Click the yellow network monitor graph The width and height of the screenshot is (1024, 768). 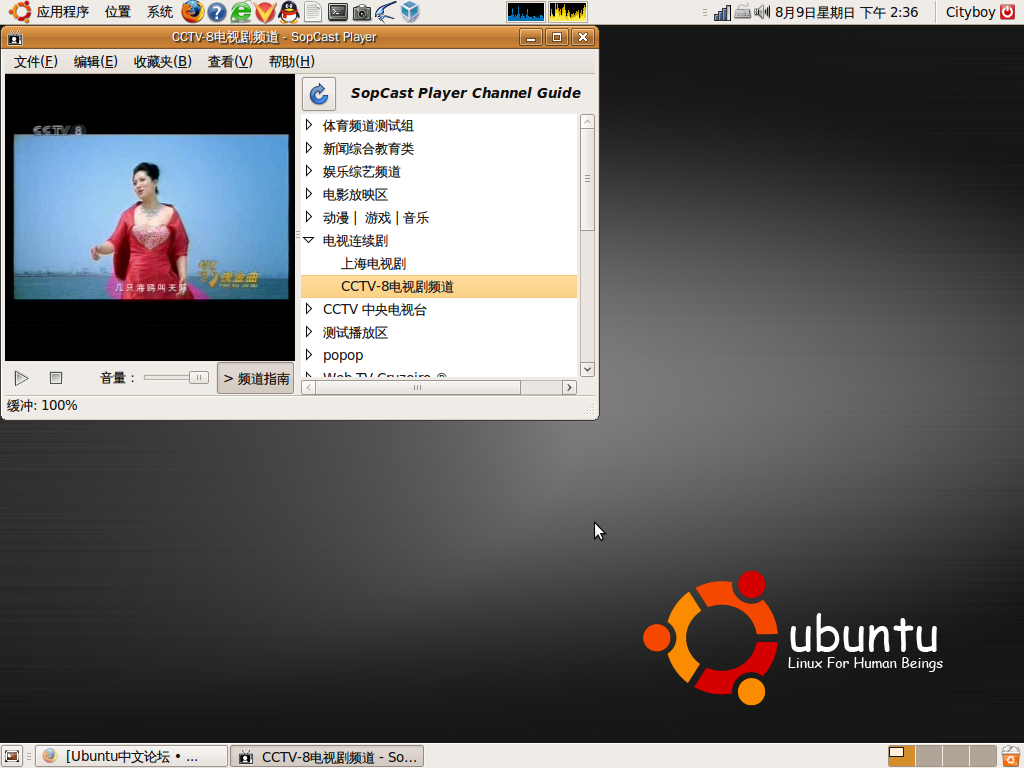(568, 12)
